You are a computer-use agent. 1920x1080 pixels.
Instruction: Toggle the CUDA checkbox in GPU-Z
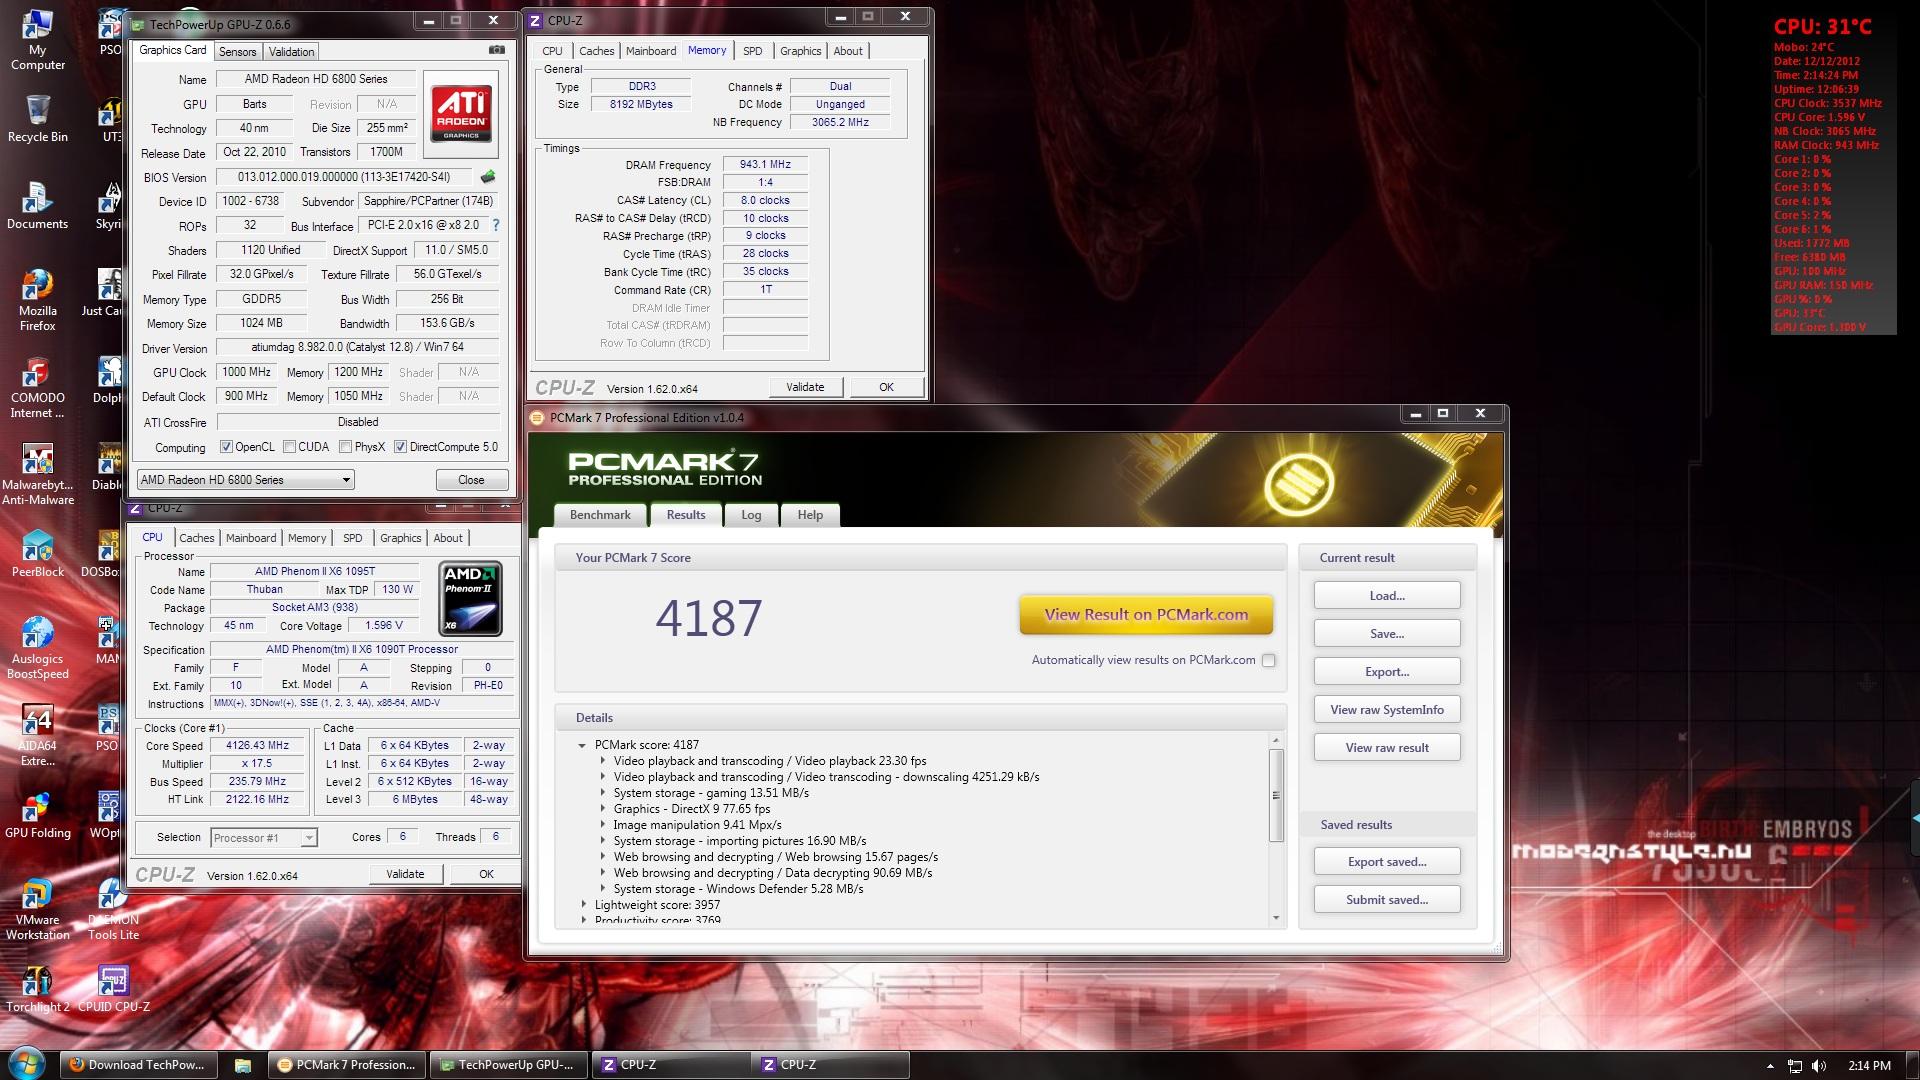tap(289, 447)
